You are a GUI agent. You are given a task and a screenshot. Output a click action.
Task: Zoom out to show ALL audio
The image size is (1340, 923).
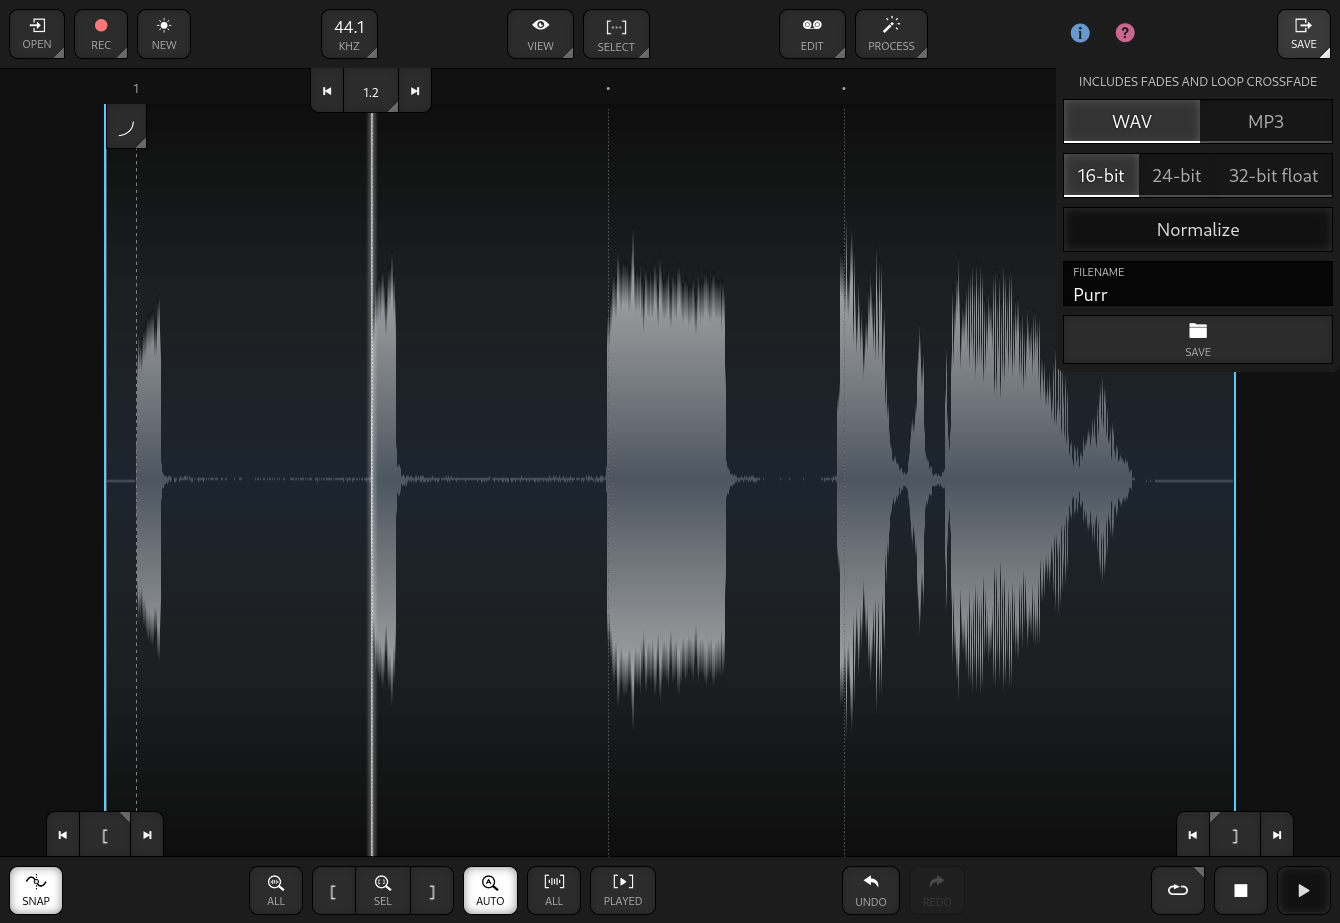(x=276, y=890)
